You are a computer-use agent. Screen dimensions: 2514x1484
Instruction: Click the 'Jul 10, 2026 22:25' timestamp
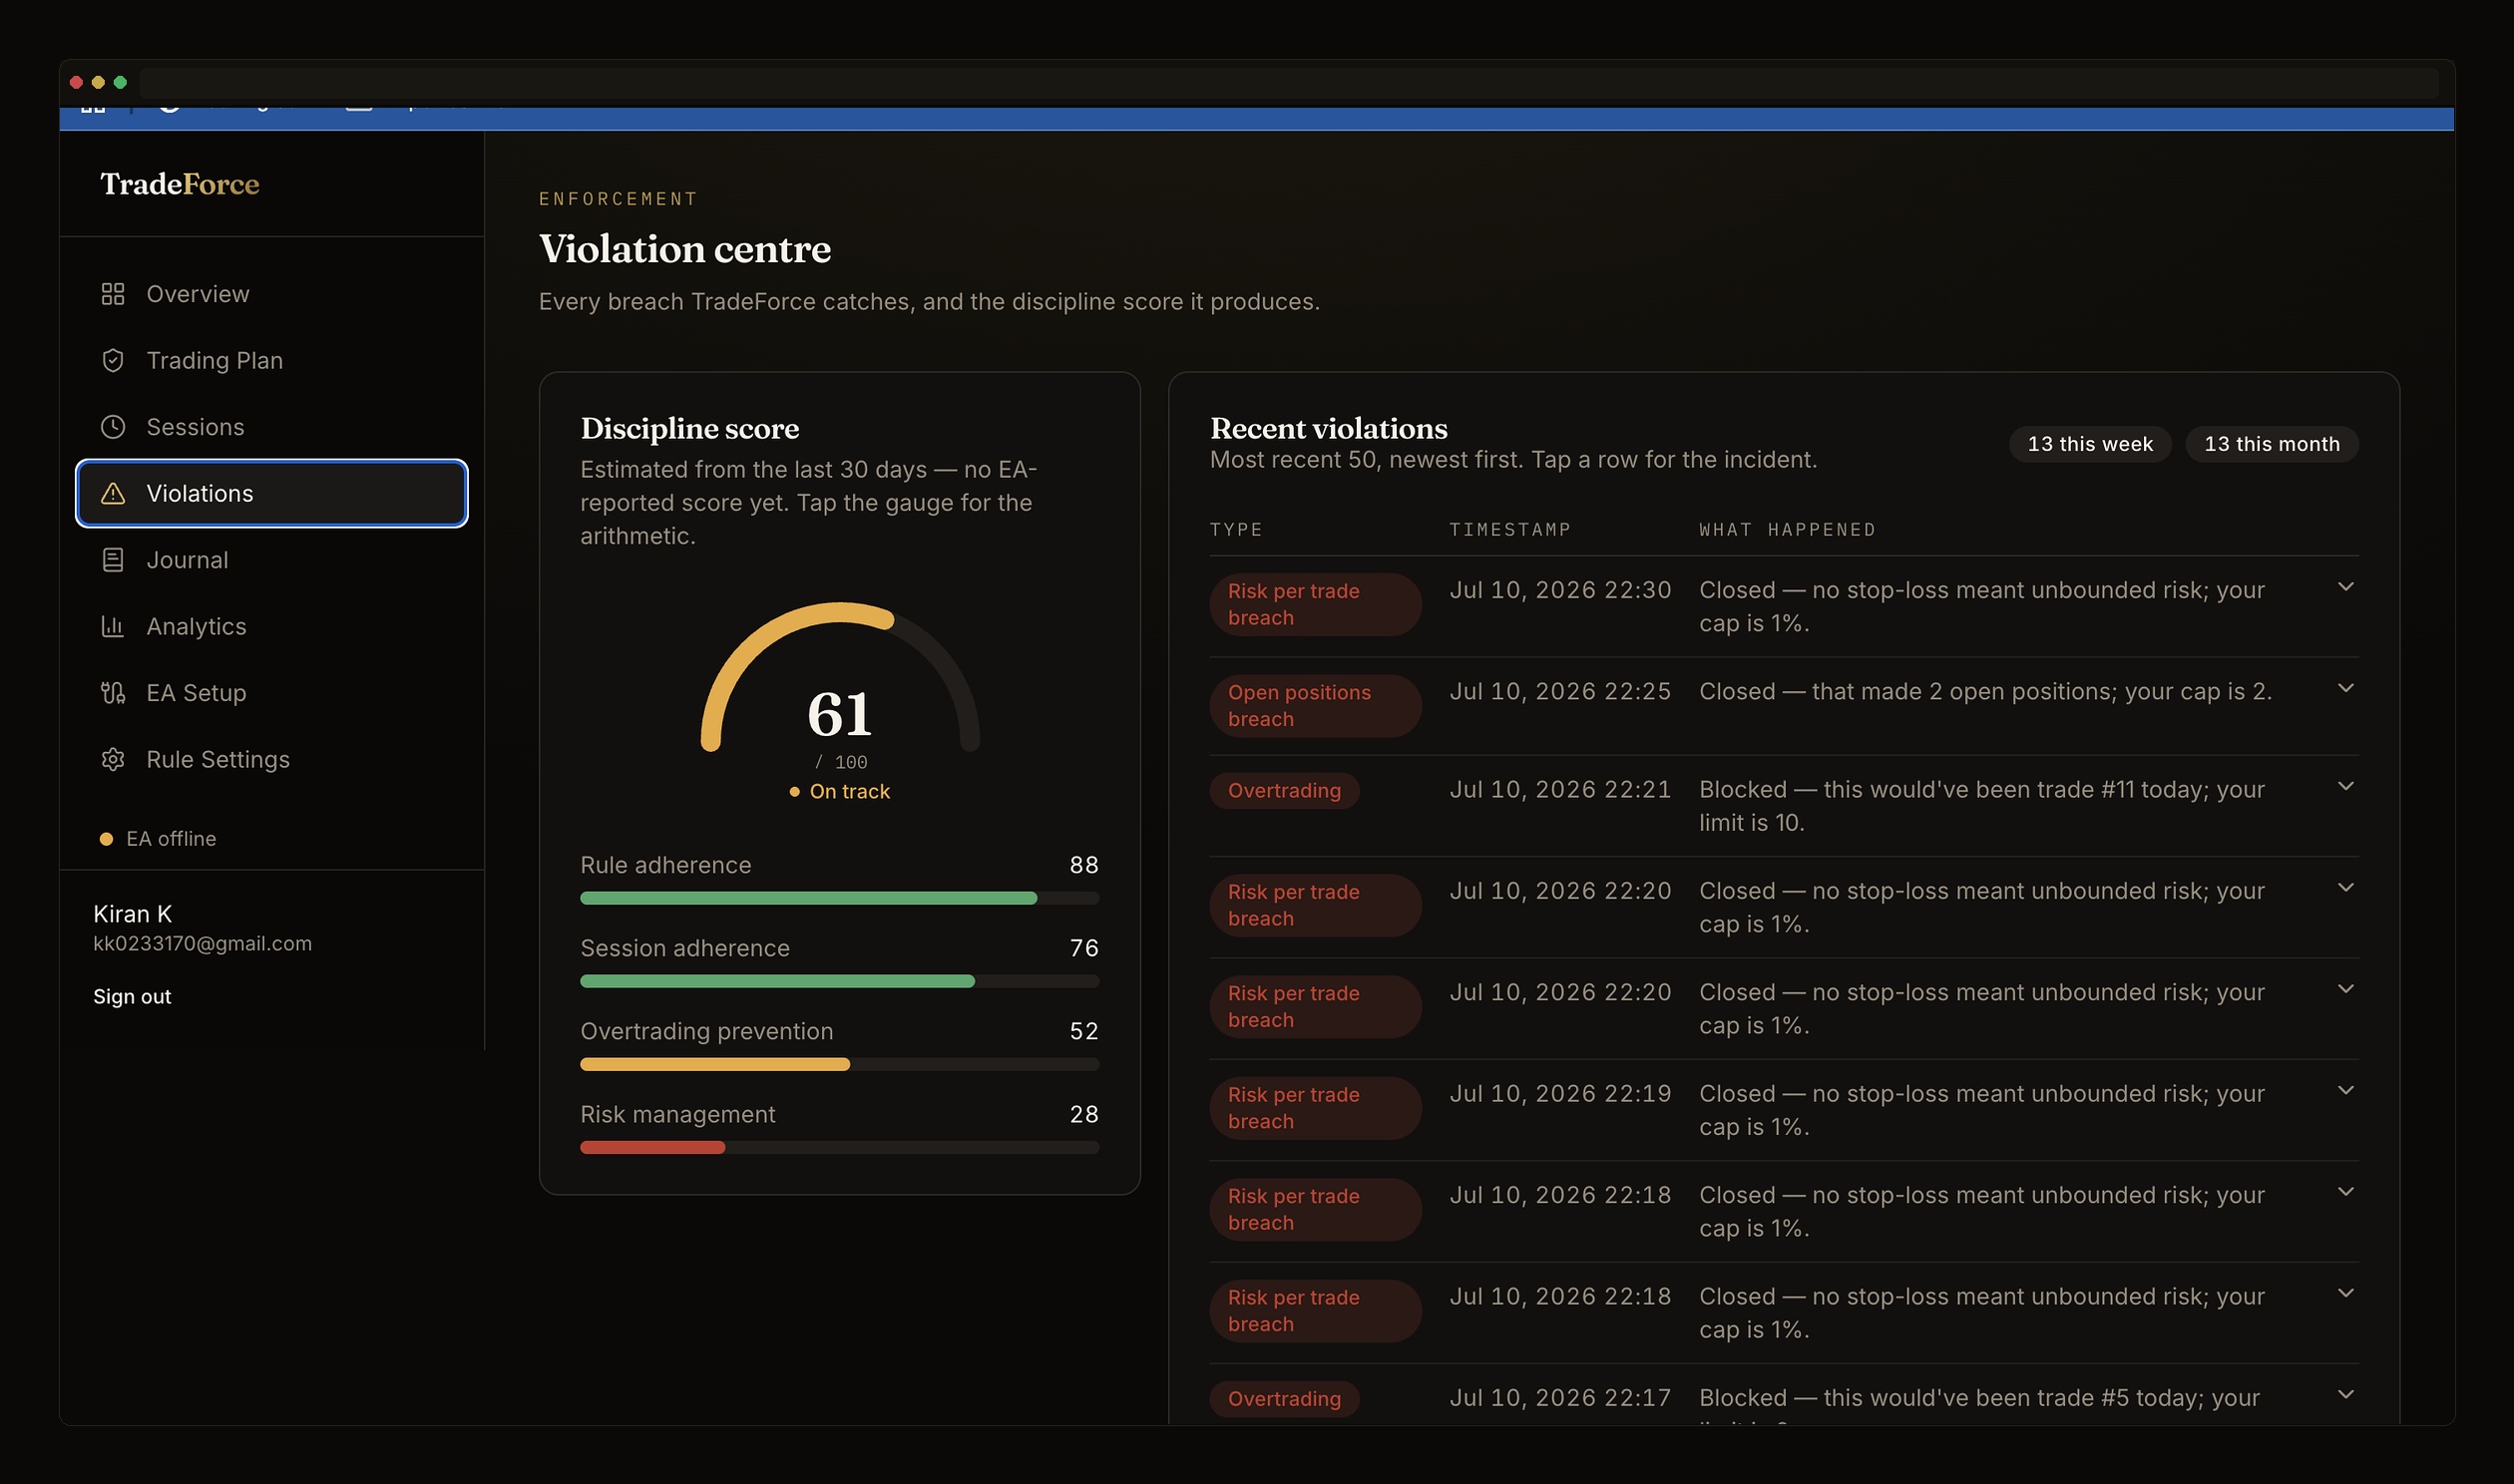pos(1560,692)
